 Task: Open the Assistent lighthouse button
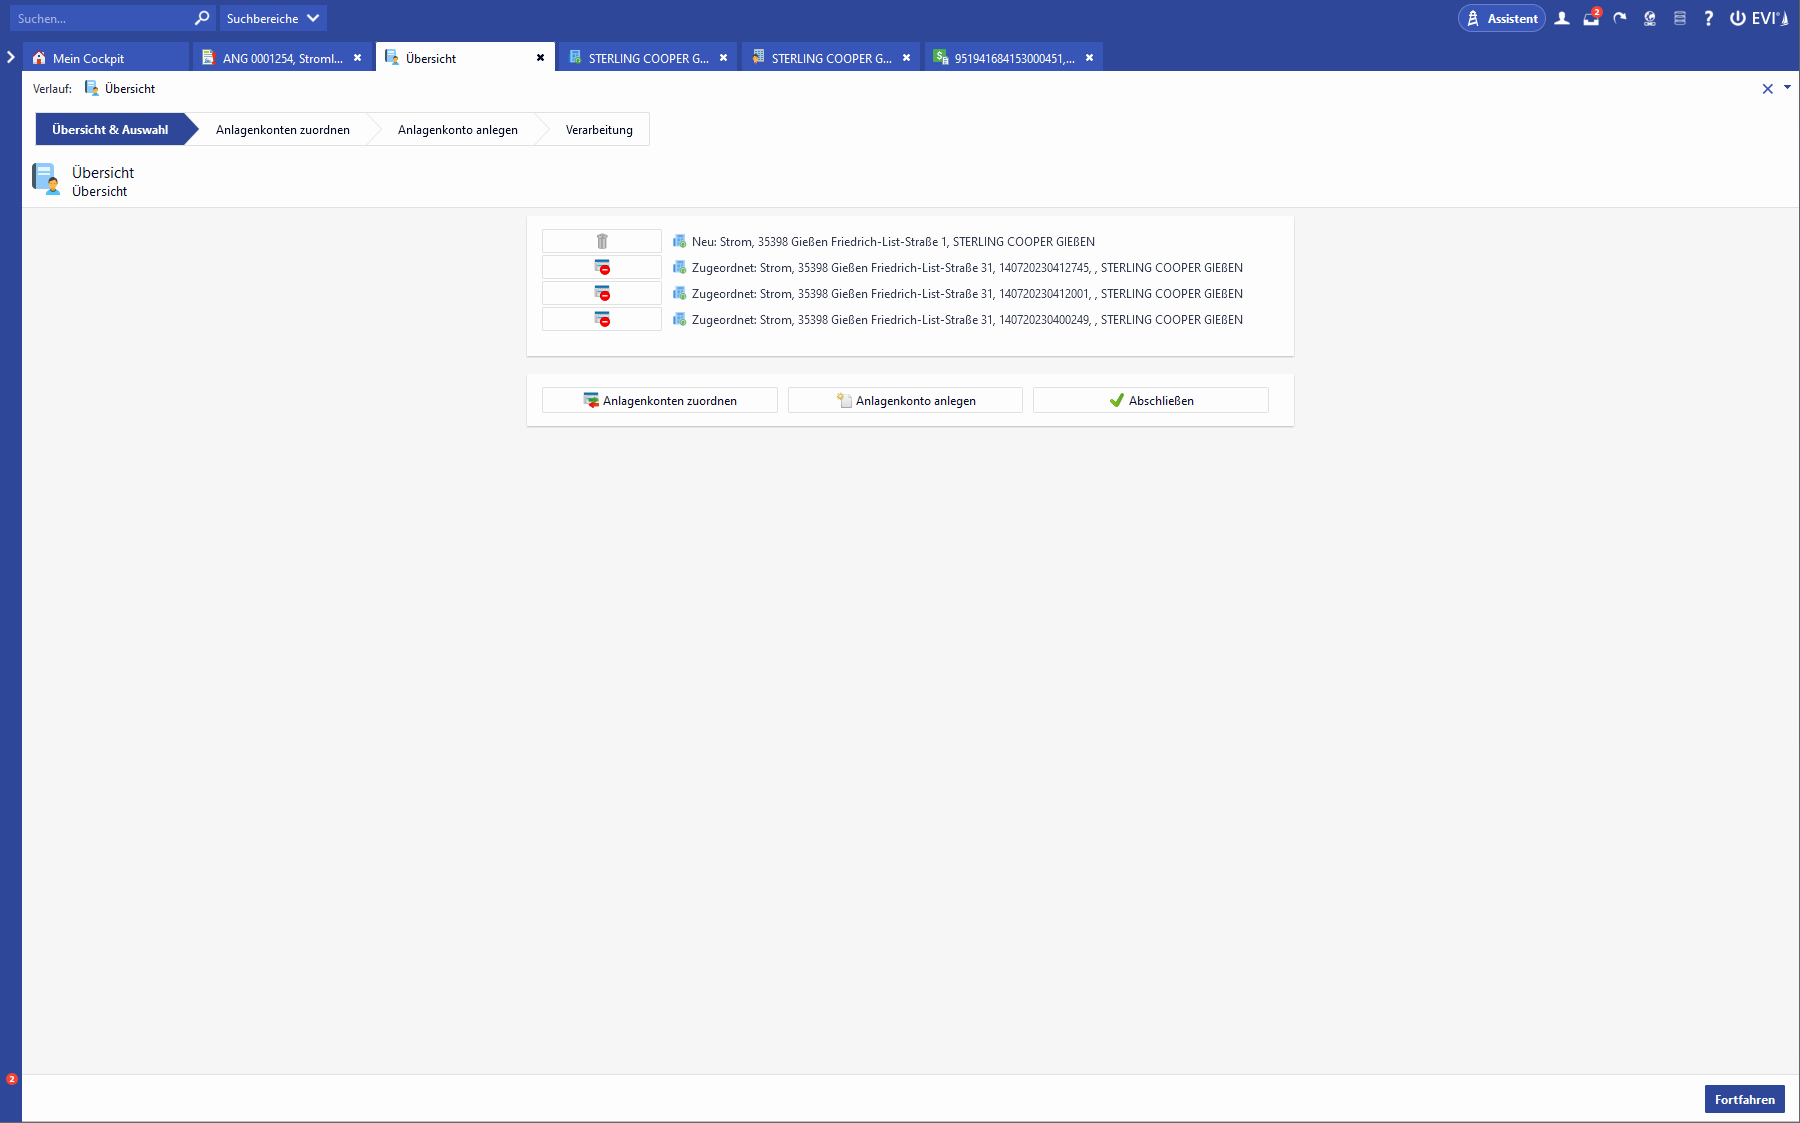[1501, 18]
